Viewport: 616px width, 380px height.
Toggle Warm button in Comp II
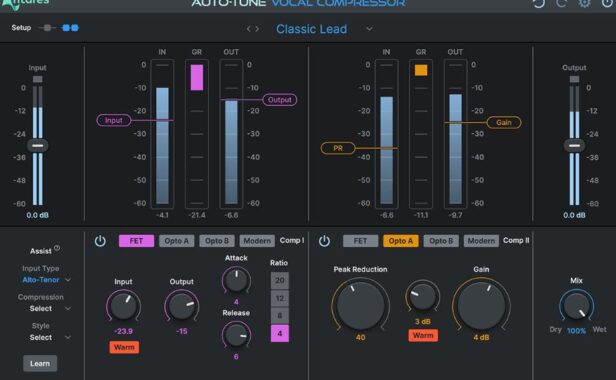(x=423, y=336)
